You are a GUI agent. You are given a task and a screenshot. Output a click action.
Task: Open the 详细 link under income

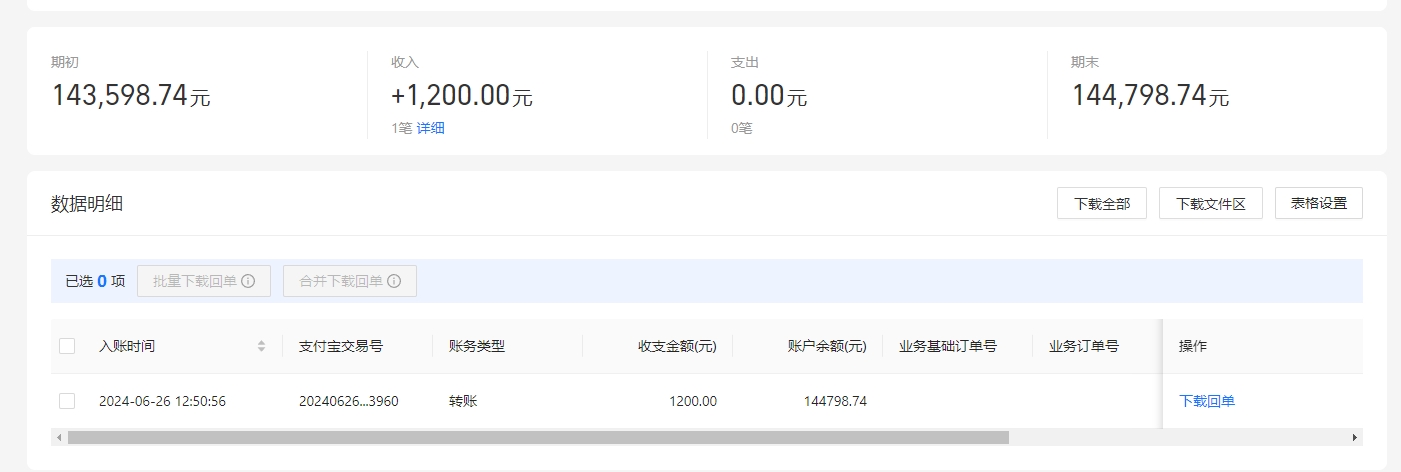point(431,128)
